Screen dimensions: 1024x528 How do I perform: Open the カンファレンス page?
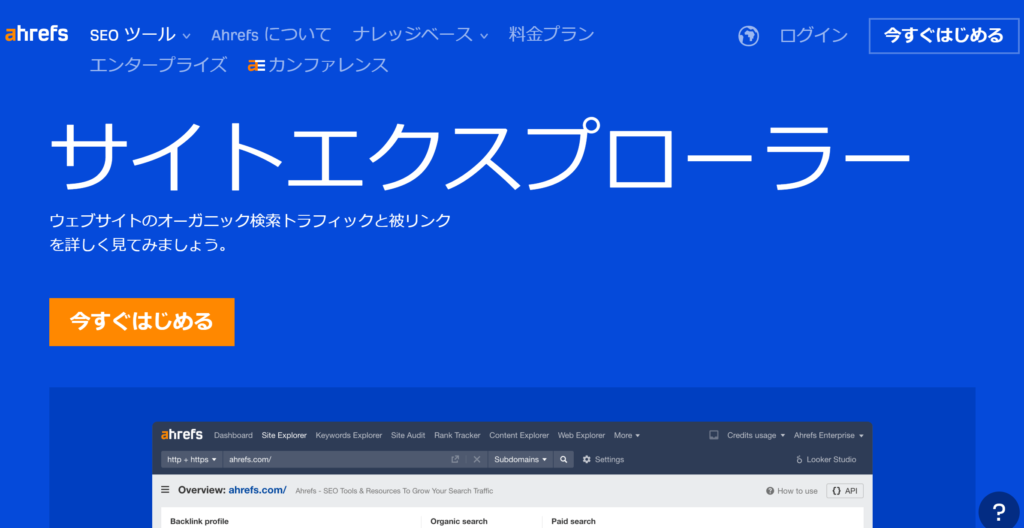point(318,65)
